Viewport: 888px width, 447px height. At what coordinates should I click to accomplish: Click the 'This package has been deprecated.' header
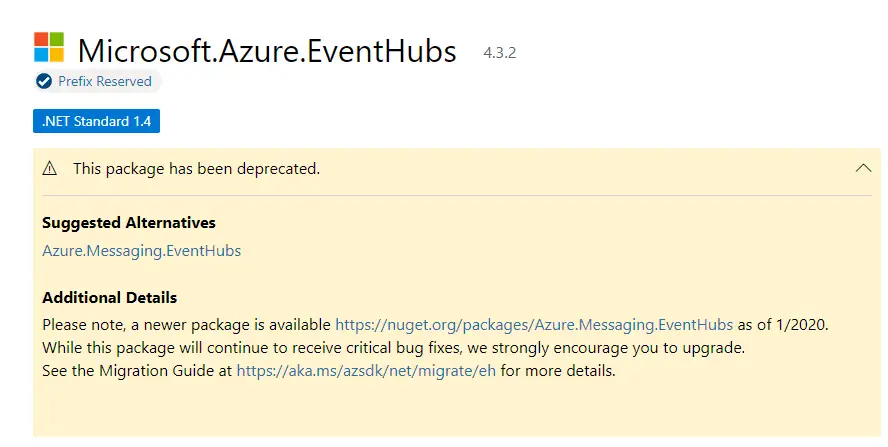tap(197, 169)
